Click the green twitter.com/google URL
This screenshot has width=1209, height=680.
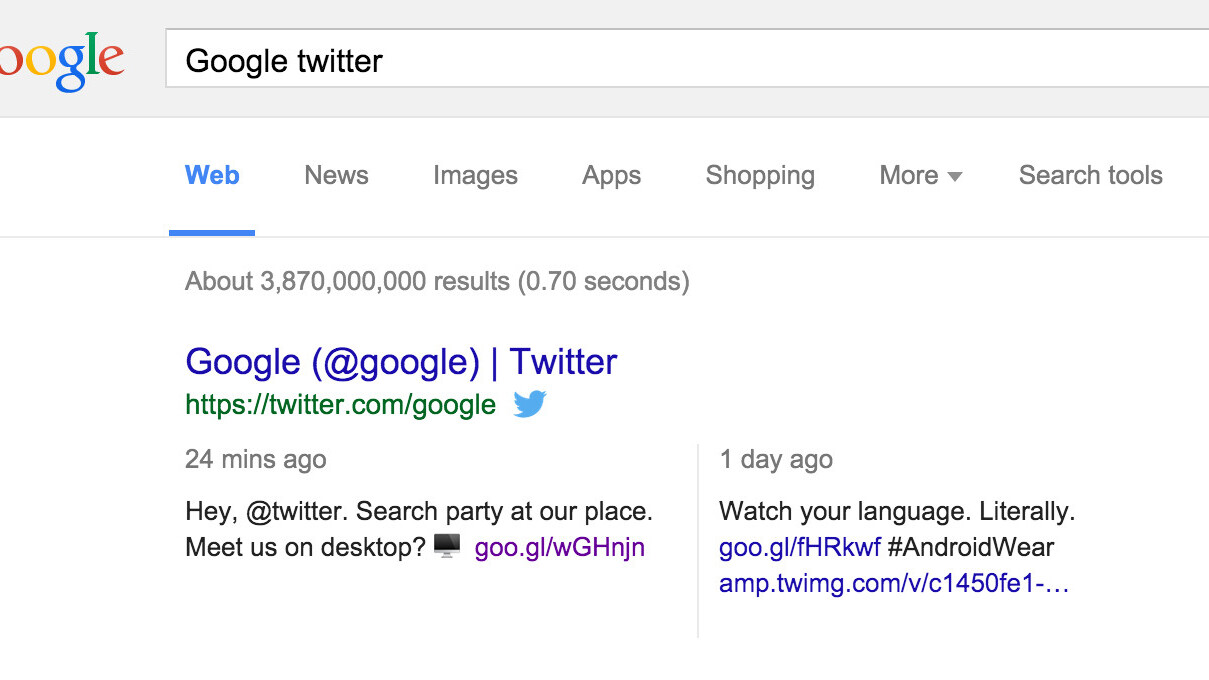pyautogui.click(x=340, y=404)
